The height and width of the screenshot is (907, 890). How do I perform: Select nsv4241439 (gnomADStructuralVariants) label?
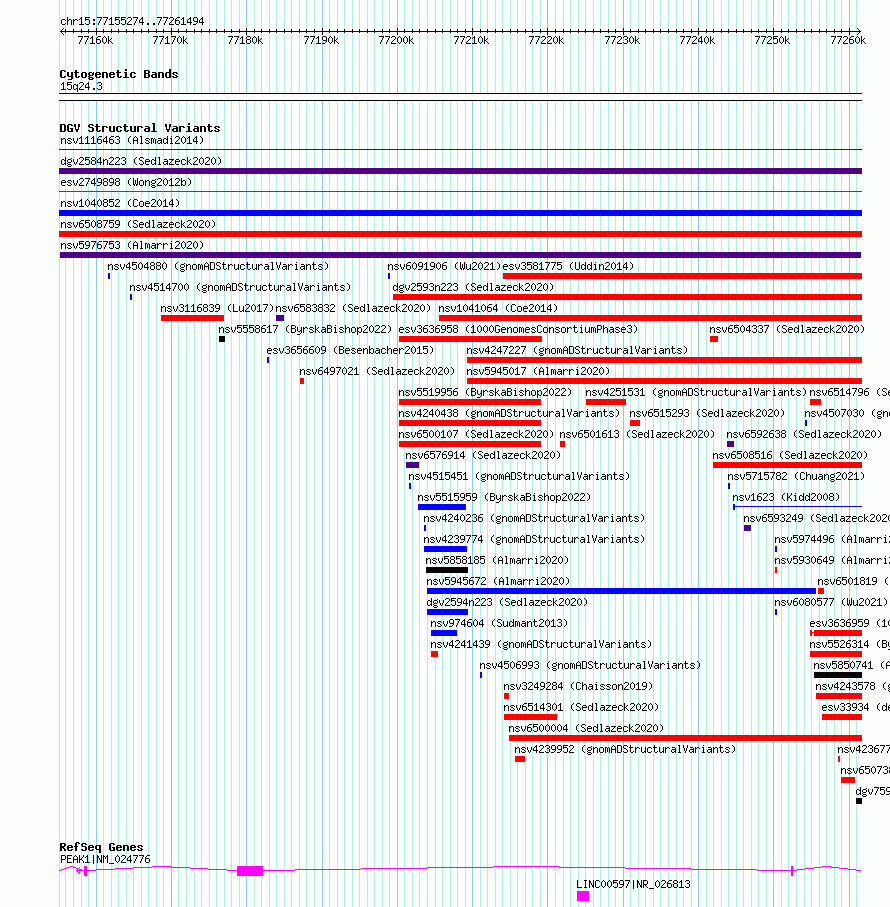pos(541,644)
